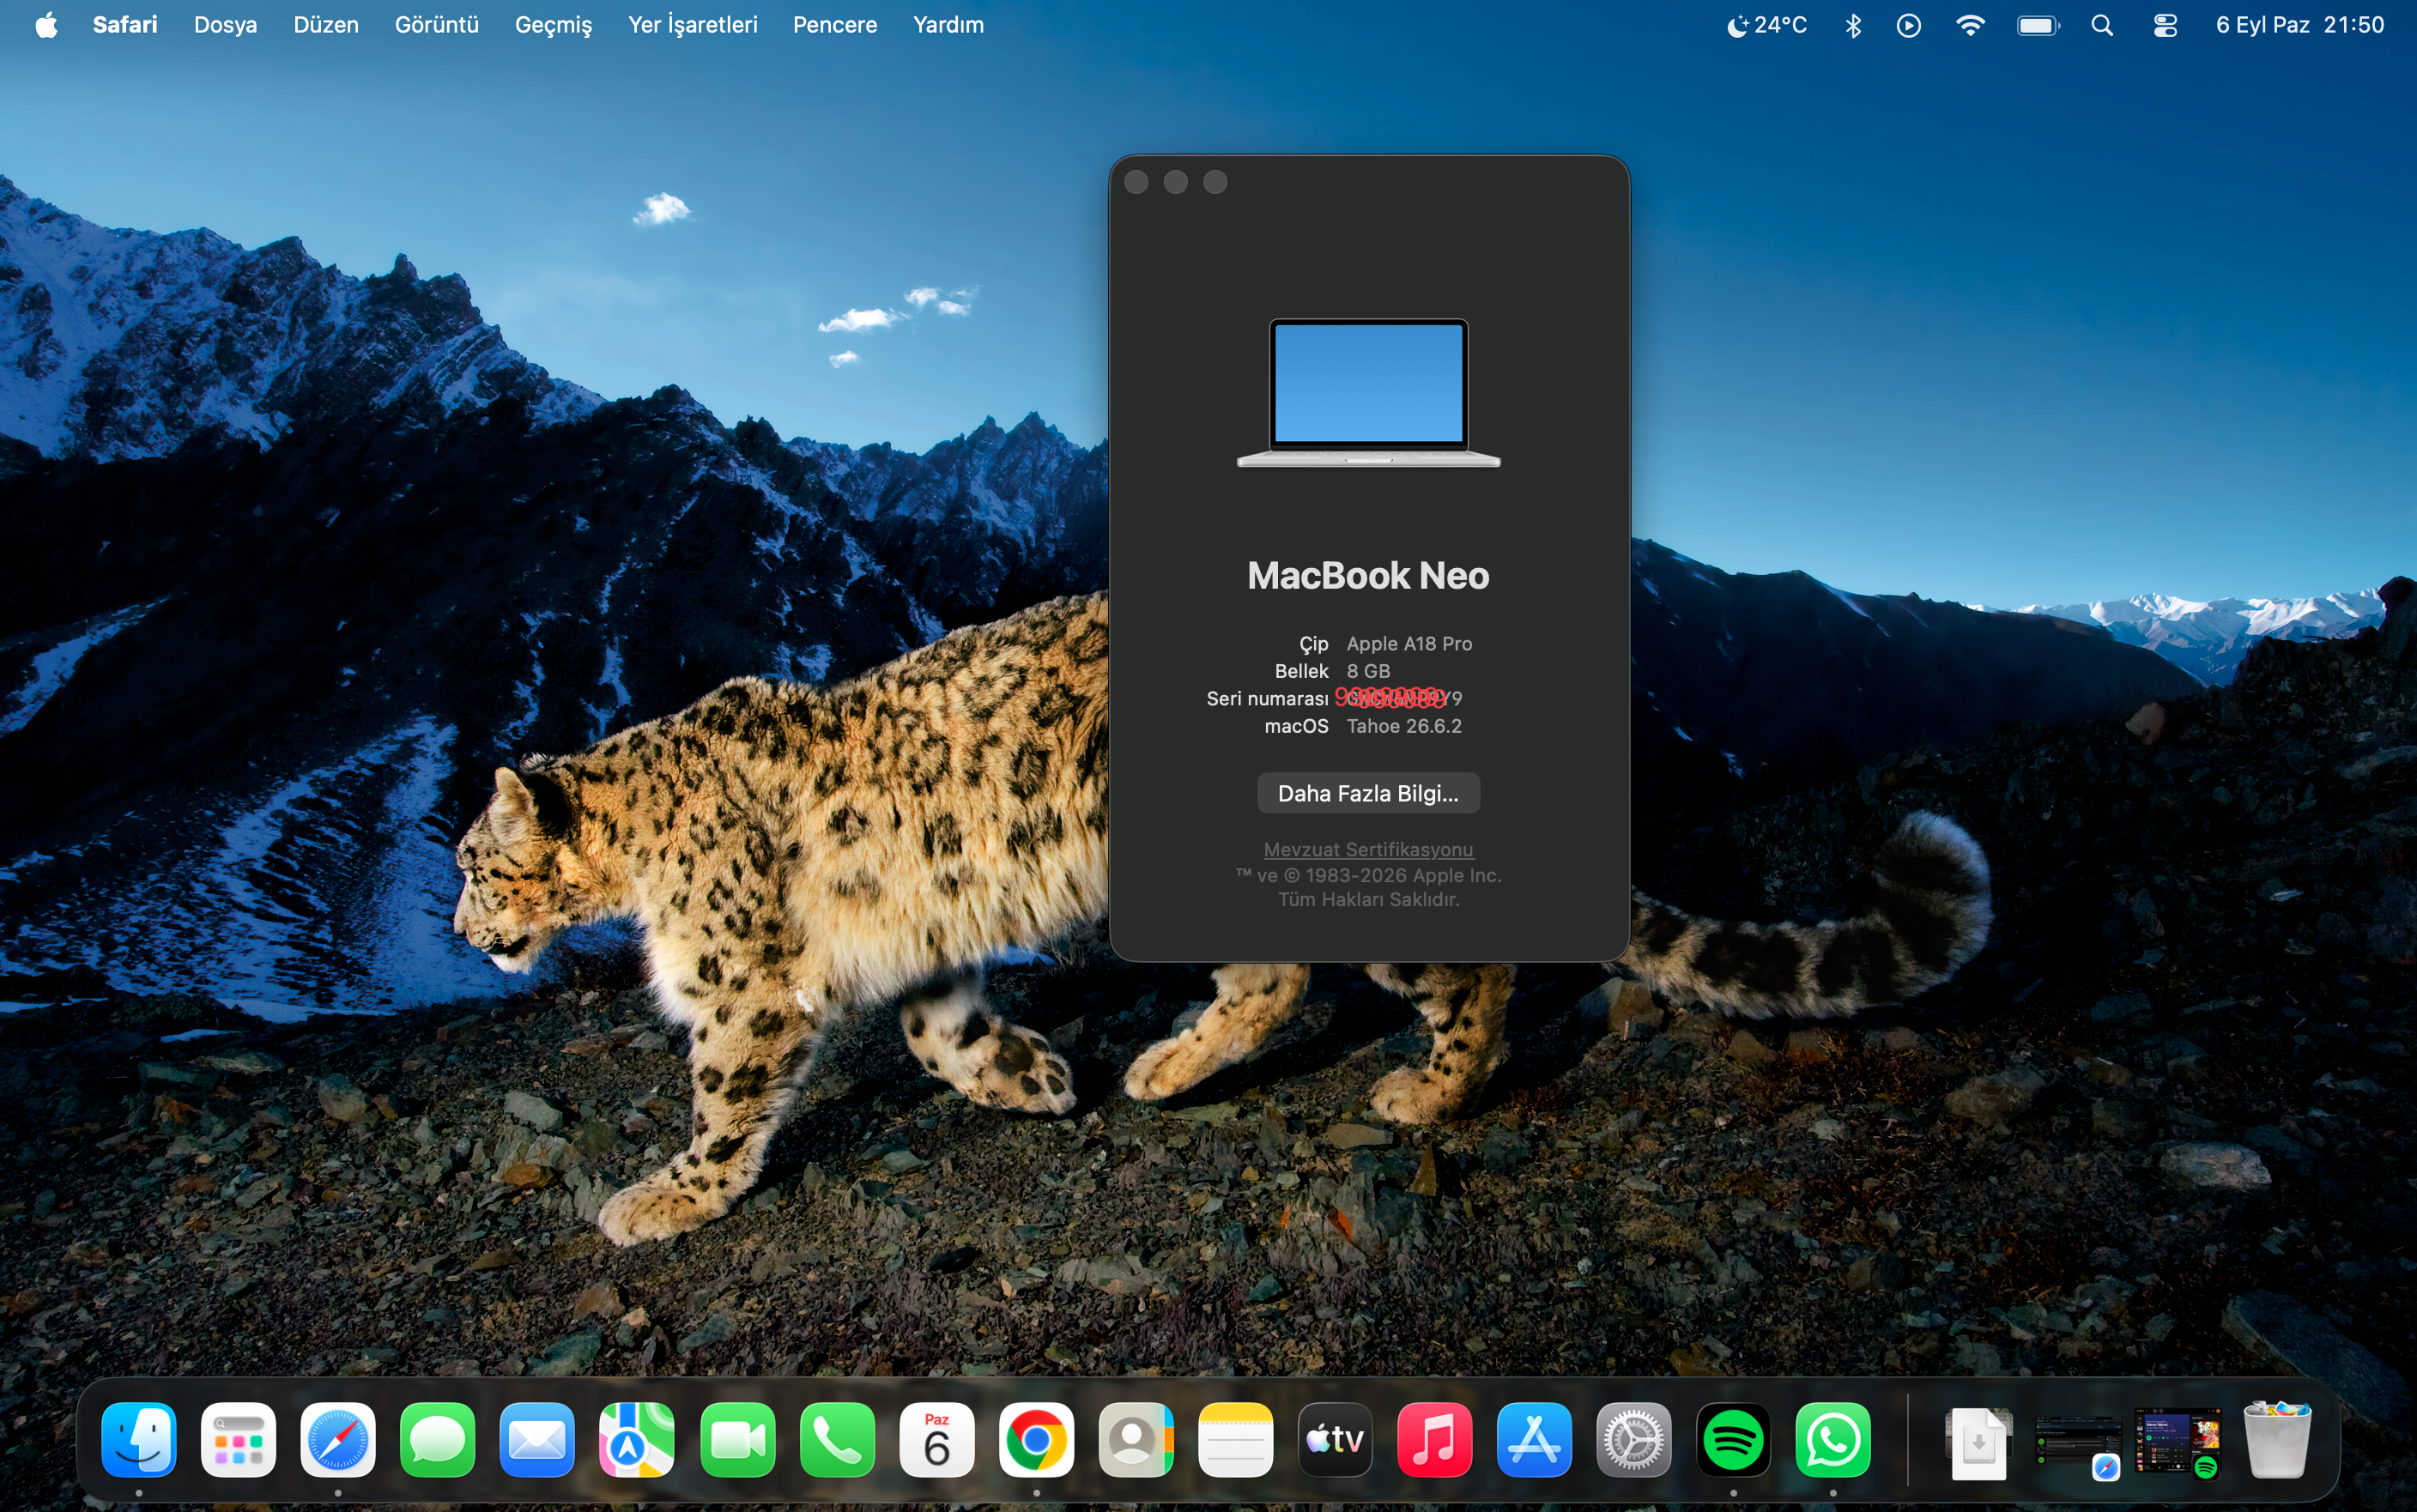Image resolution: width=2417 pixels, height=1512 pixels.
Task: Click the Bellek label
Action: pyautogui.click(x=1301, y=670)
